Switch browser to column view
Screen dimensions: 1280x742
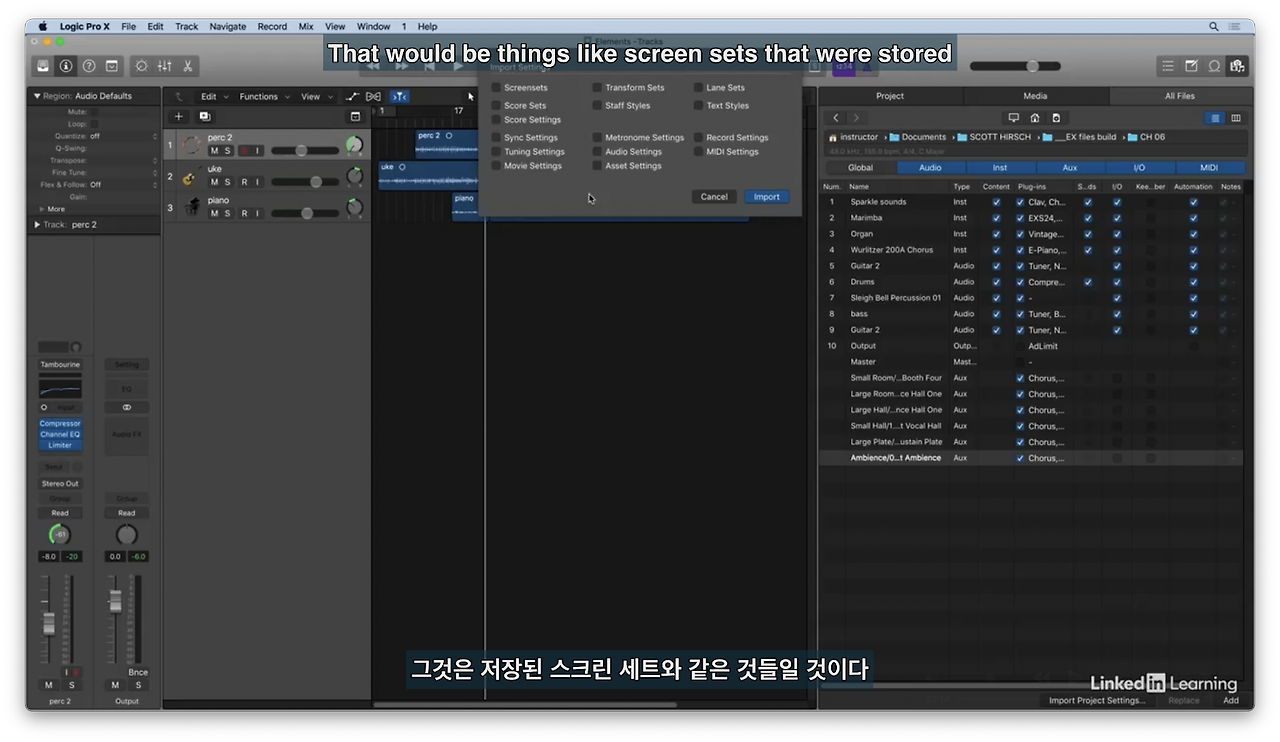(x=1236, y=118)
